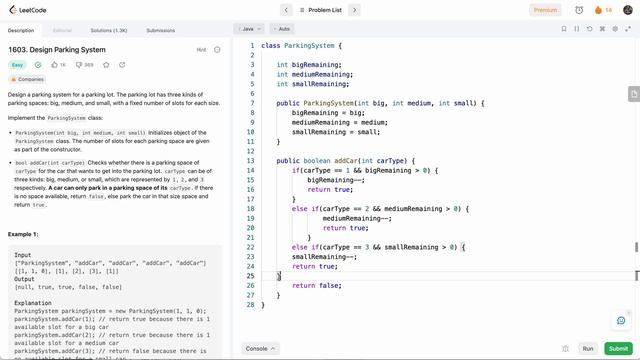Click the Hint button

point(201,50)
